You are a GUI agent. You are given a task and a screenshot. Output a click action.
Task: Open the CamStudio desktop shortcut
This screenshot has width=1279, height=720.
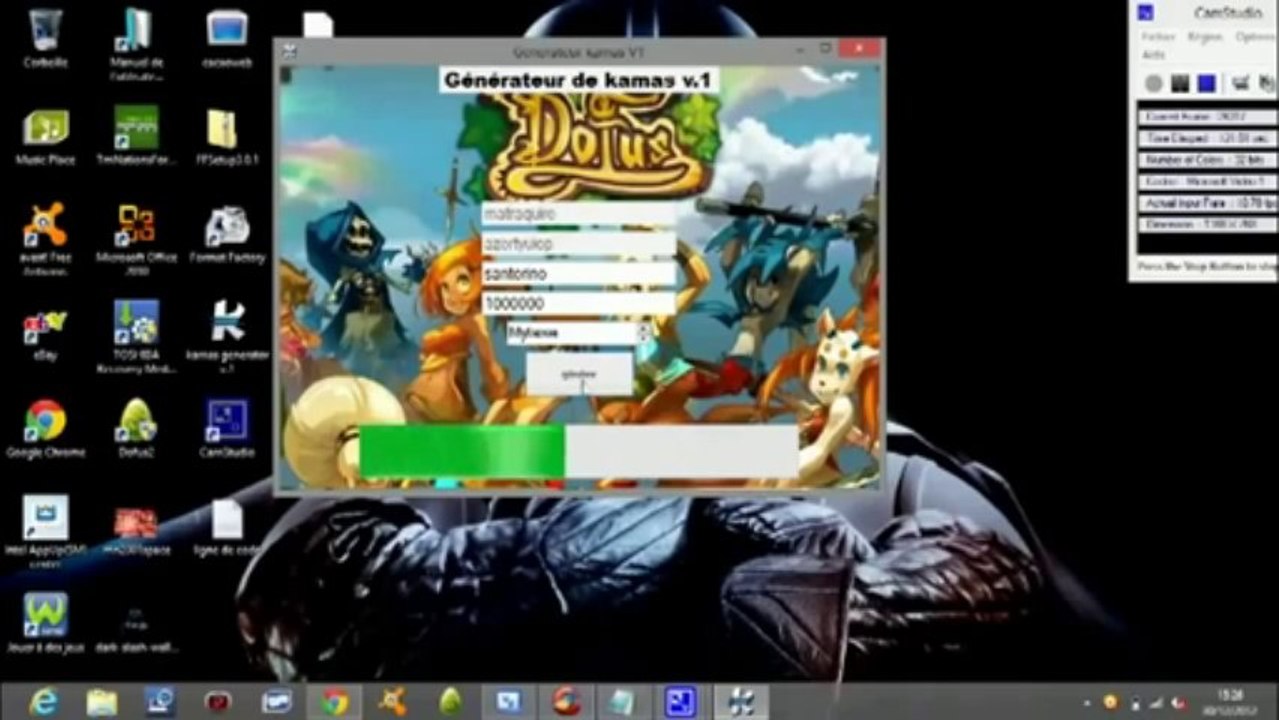click(x=227, y=430)
